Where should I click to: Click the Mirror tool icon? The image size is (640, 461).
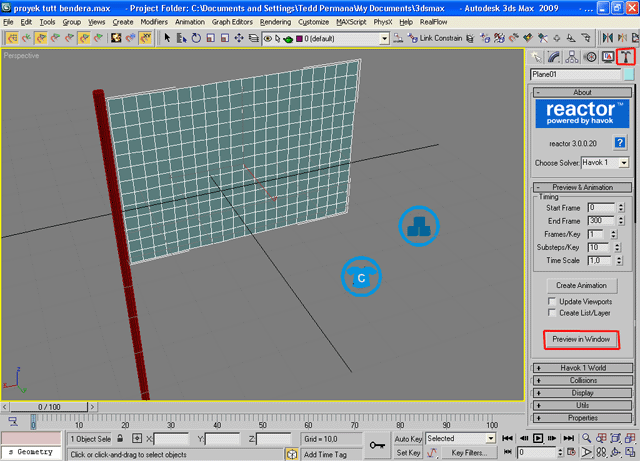point(607,38)
